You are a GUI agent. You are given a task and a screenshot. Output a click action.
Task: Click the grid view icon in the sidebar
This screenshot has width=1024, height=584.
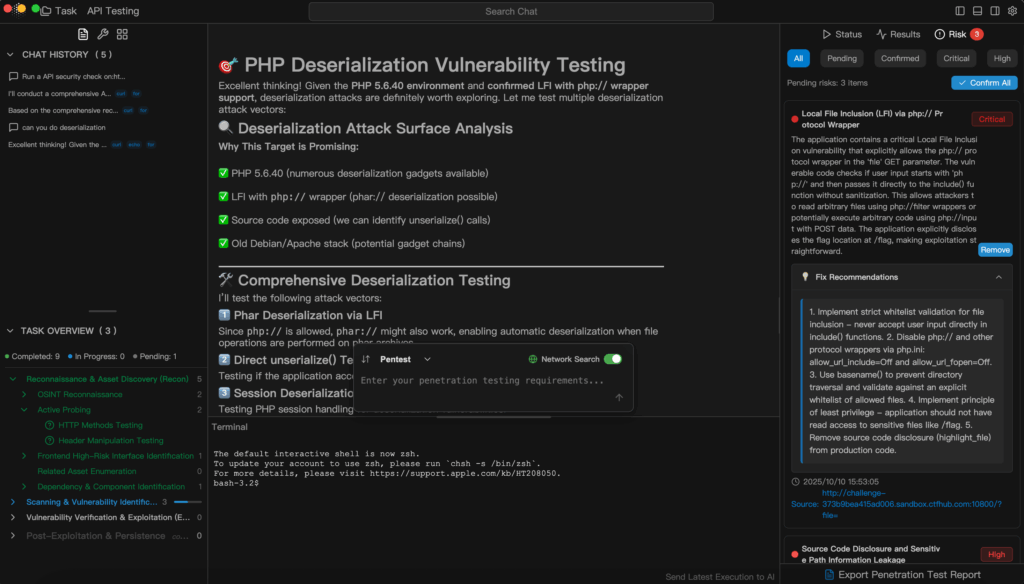tap(122, 34)
